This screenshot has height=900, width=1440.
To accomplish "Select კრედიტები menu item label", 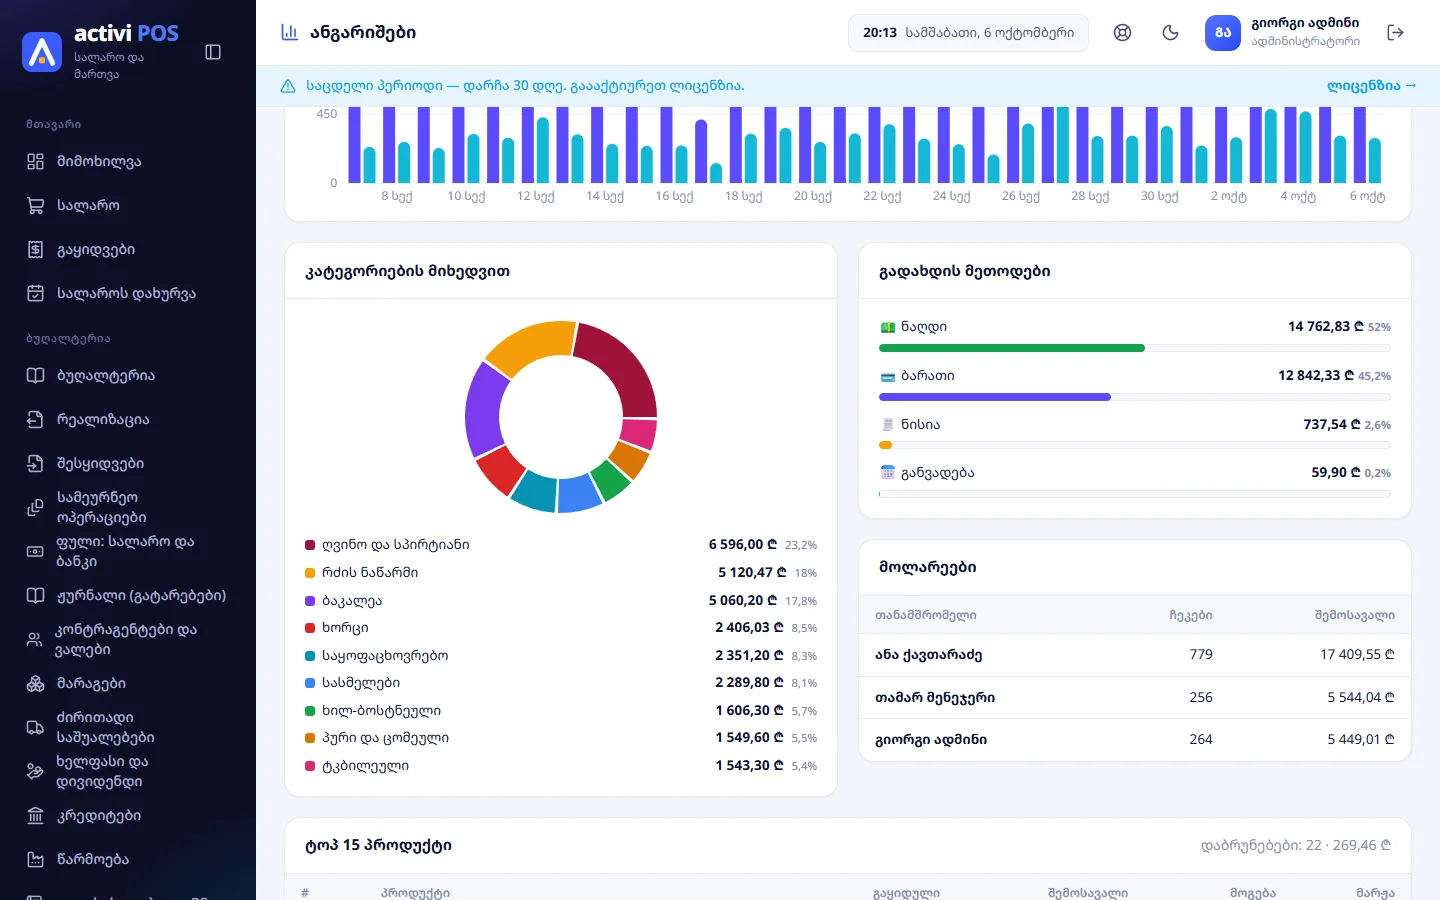I will tap(99, 816).
